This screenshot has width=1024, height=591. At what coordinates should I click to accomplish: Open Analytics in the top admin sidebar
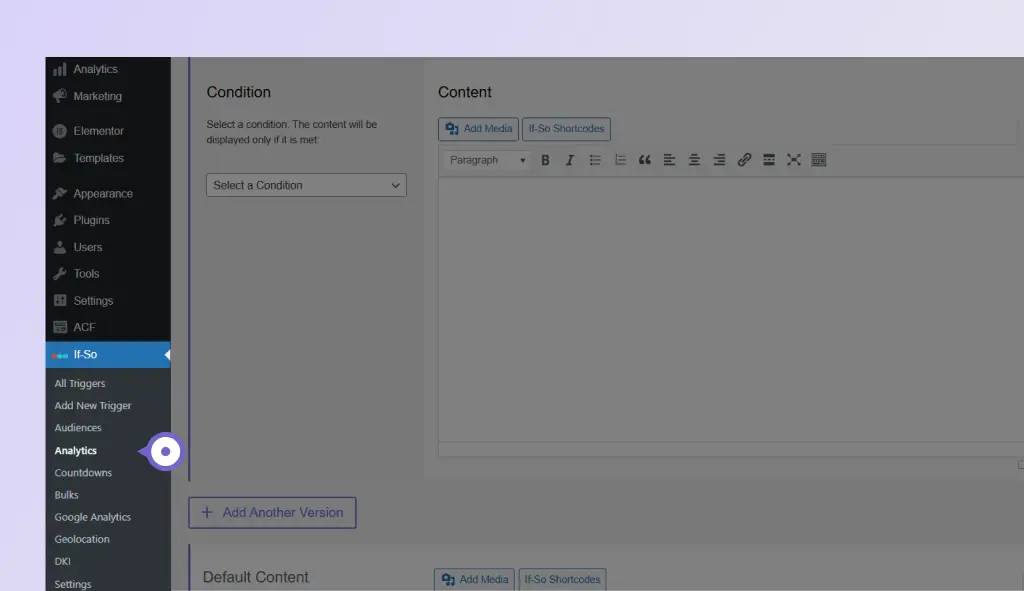pos(108,69)
